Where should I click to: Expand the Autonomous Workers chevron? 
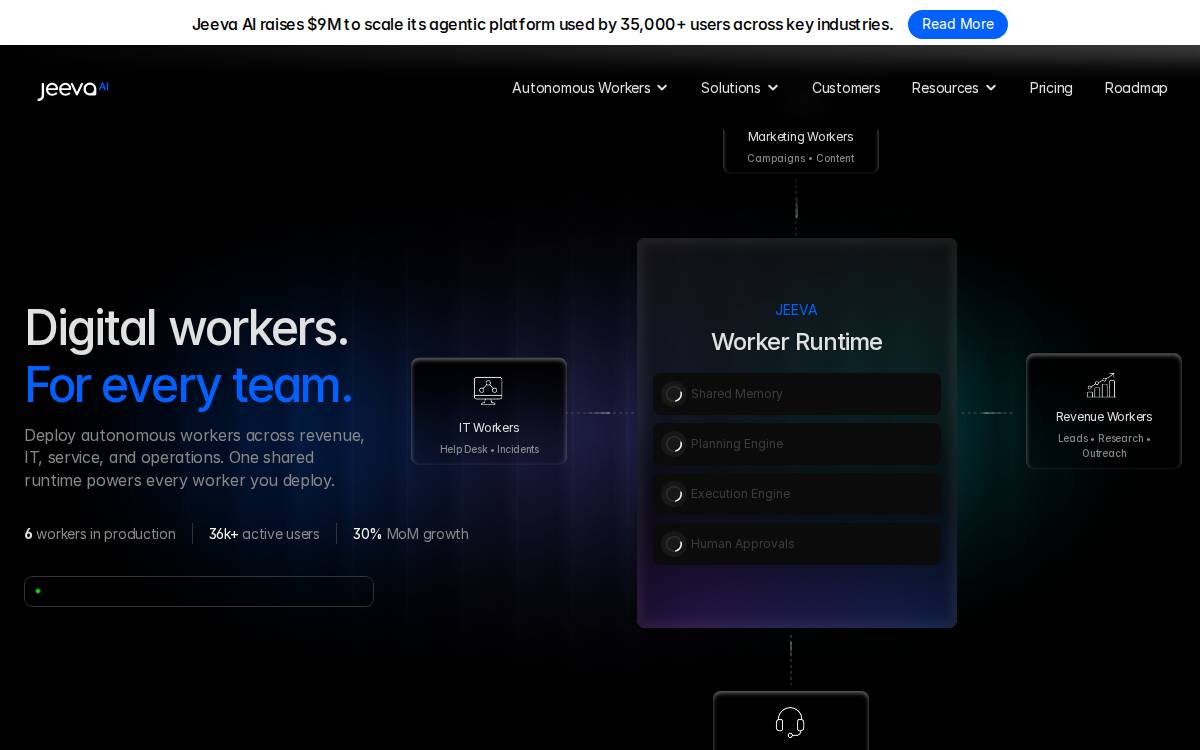coord(662,88)
